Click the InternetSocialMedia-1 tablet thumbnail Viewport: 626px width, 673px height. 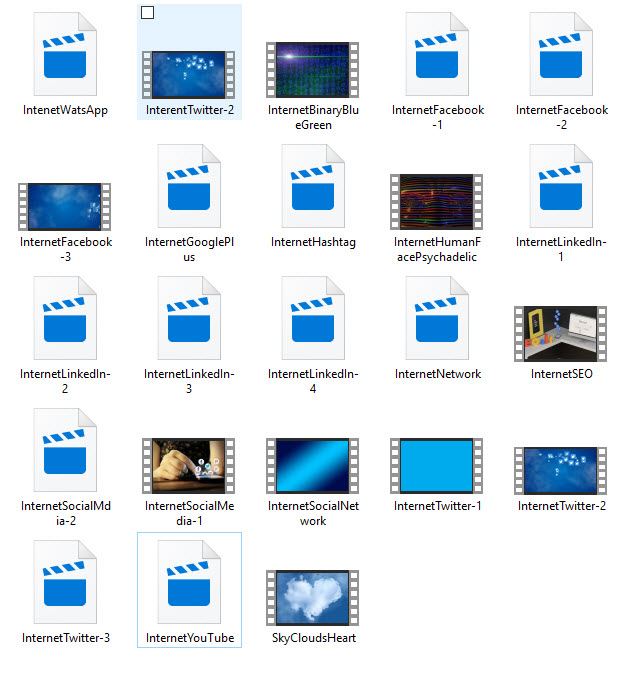(189, 465)
